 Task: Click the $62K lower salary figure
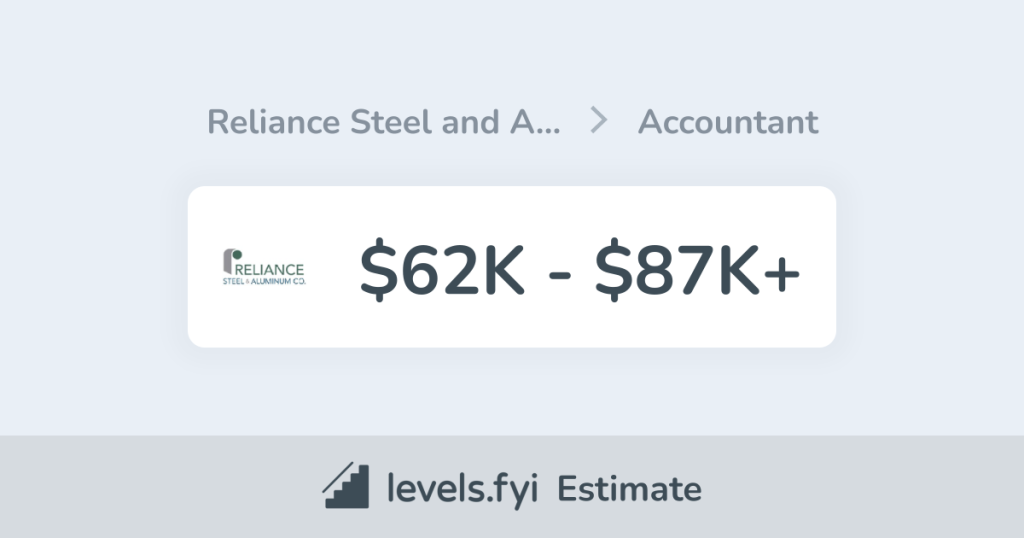tap(441, 268)
